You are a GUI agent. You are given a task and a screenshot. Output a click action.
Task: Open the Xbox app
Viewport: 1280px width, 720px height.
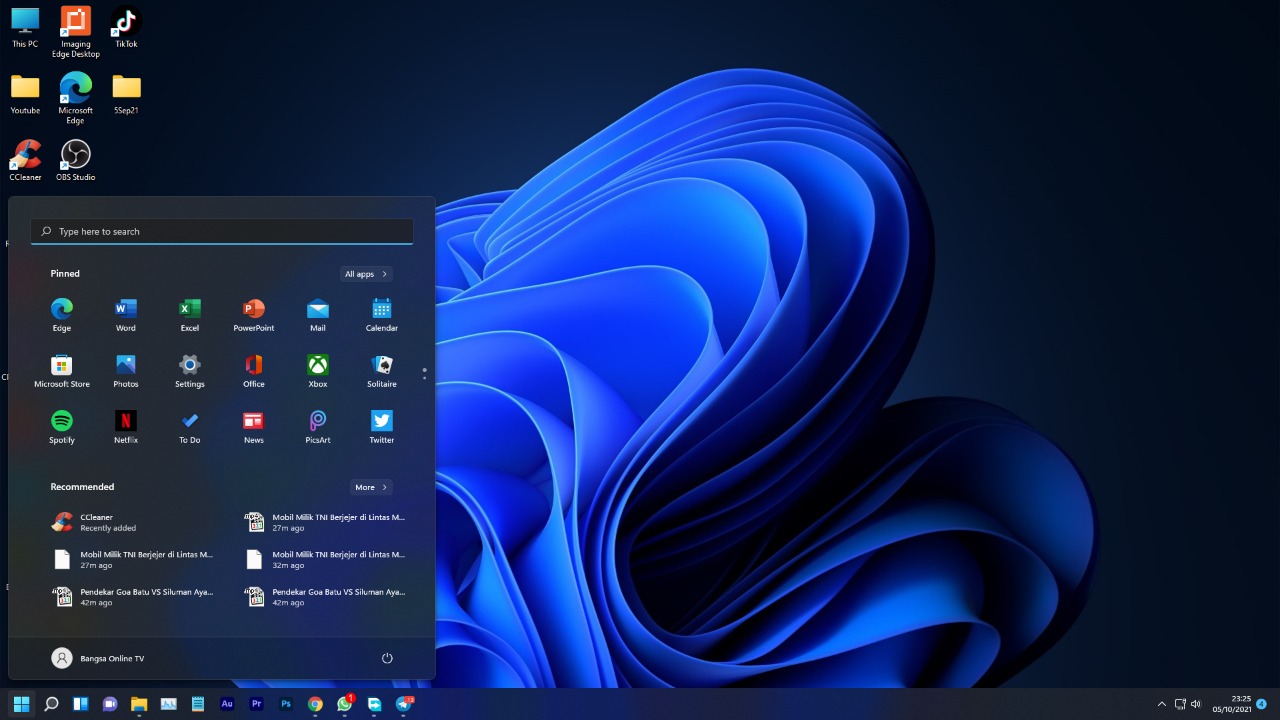[x=318, y=370]
